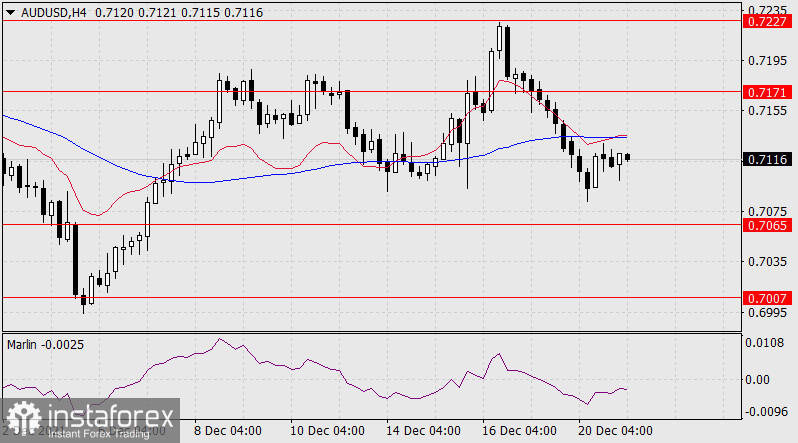Select the red 0.7065 price level label
The image size is (798, 443).
(x=766, y=225)
